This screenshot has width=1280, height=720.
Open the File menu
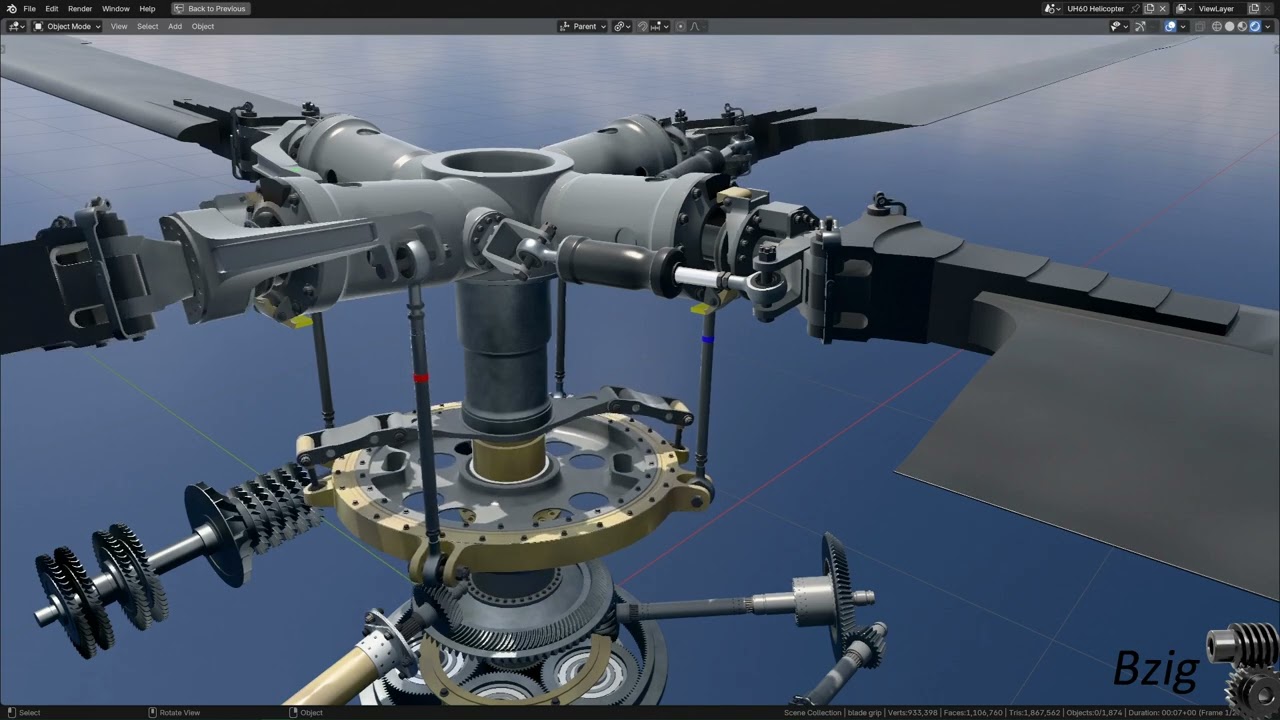[x=29, y=8]
